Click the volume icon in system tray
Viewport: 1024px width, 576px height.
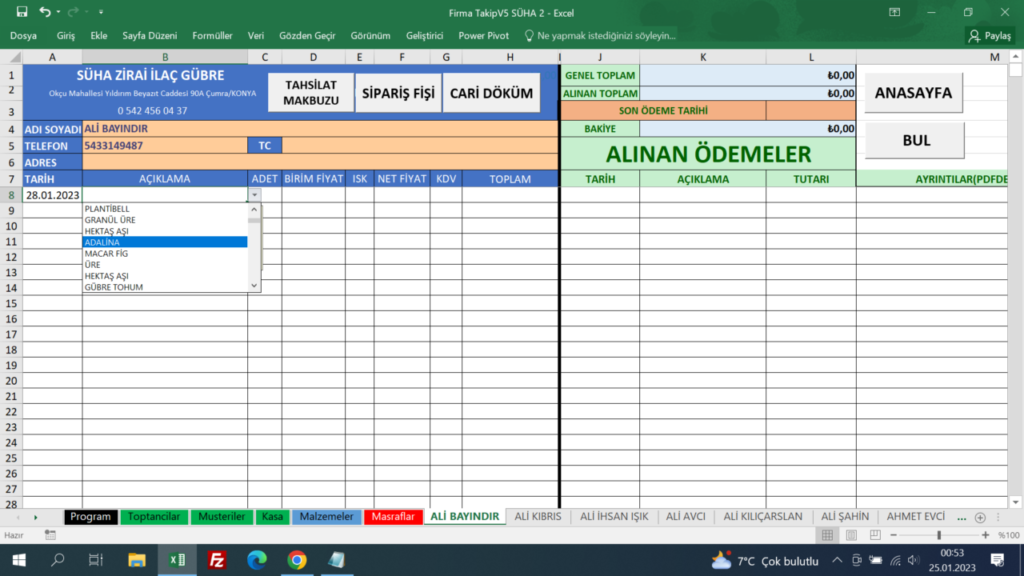(x=913, y=560)
